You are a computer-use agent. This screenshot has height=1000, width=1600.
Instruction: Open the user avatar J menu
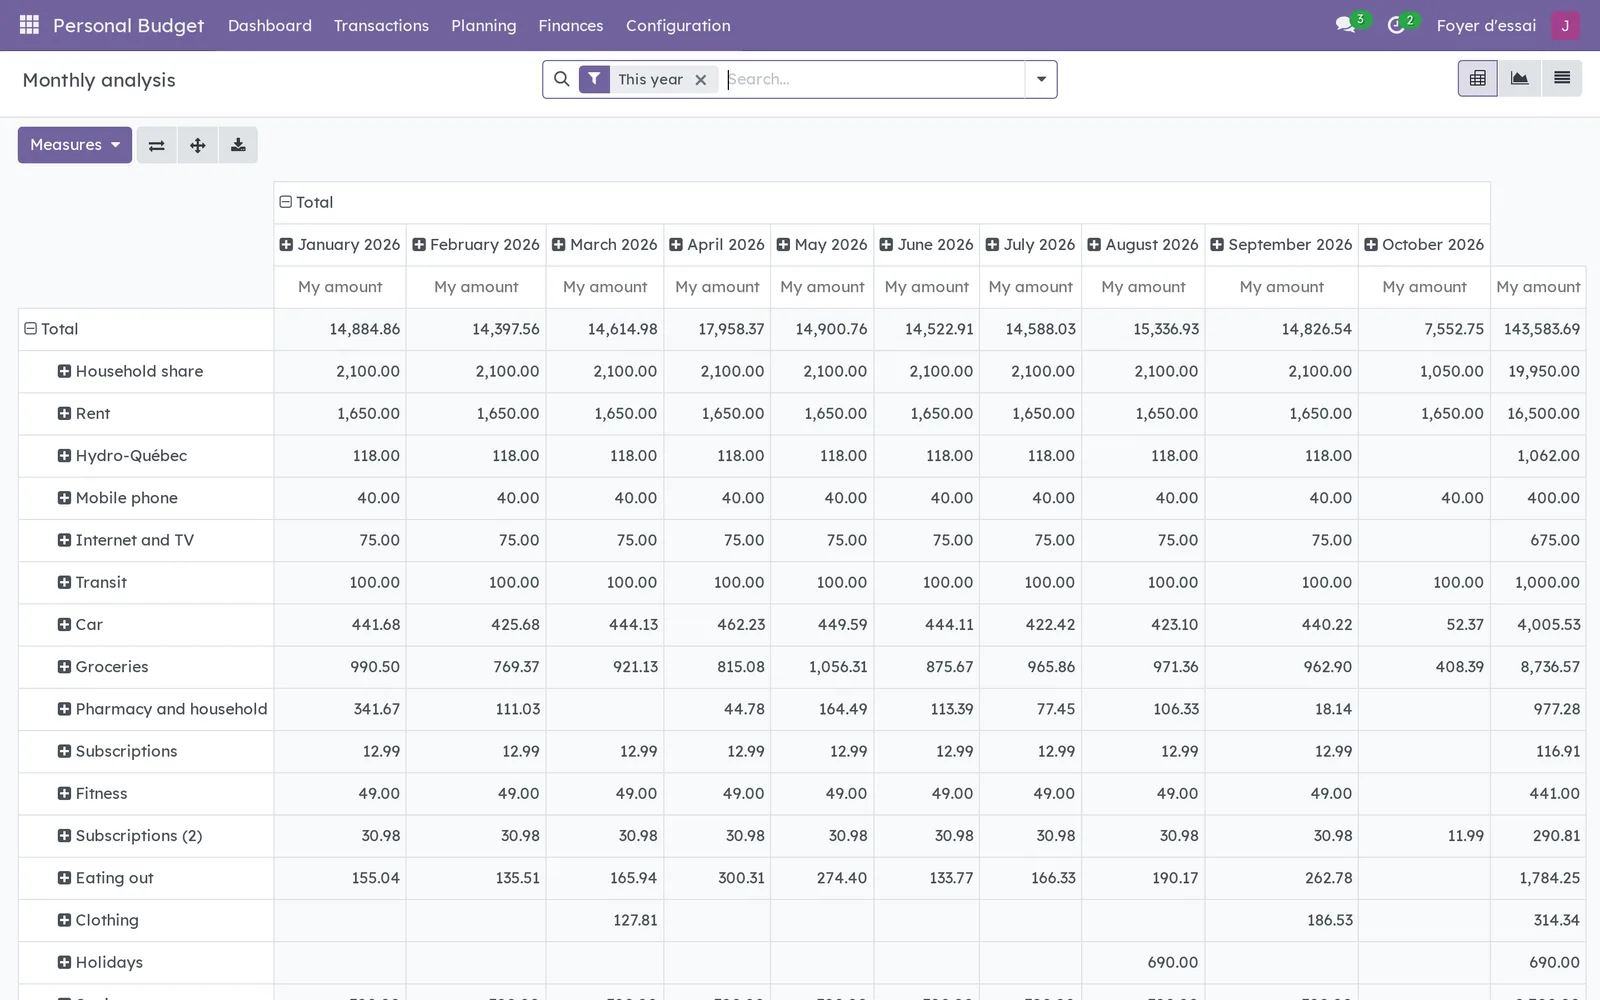(1565, 25)
